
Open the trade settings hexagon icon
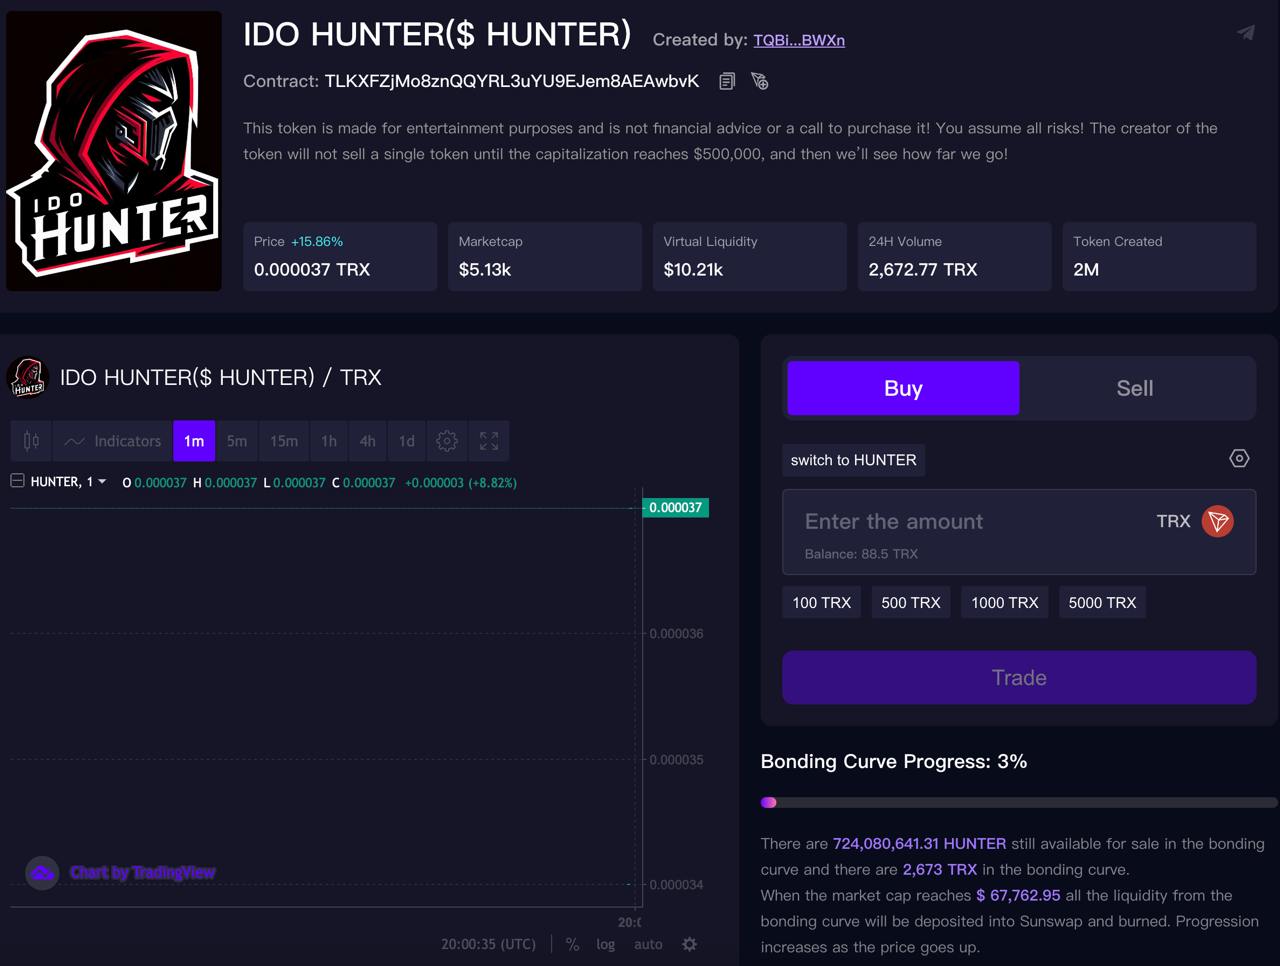pyautogui.click(x=1239, y=459)
